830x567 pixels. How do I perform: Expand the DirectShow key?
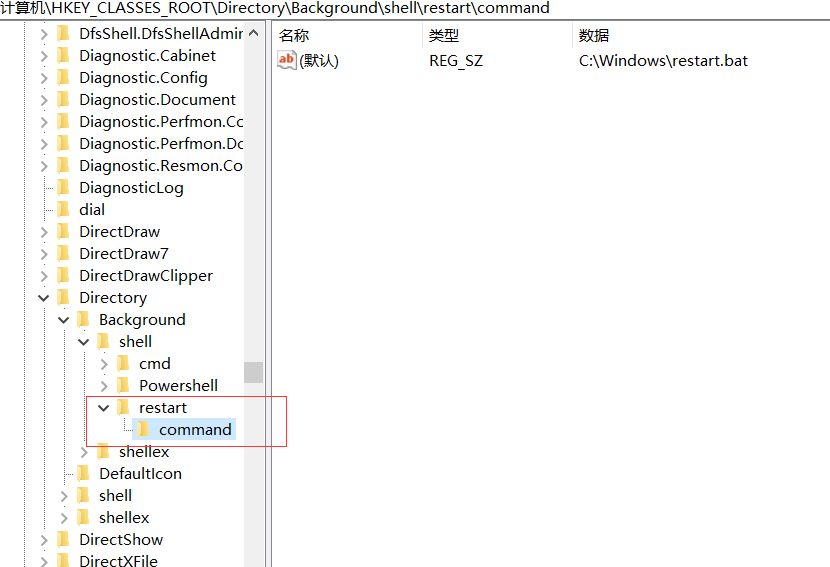coord(44,540)
